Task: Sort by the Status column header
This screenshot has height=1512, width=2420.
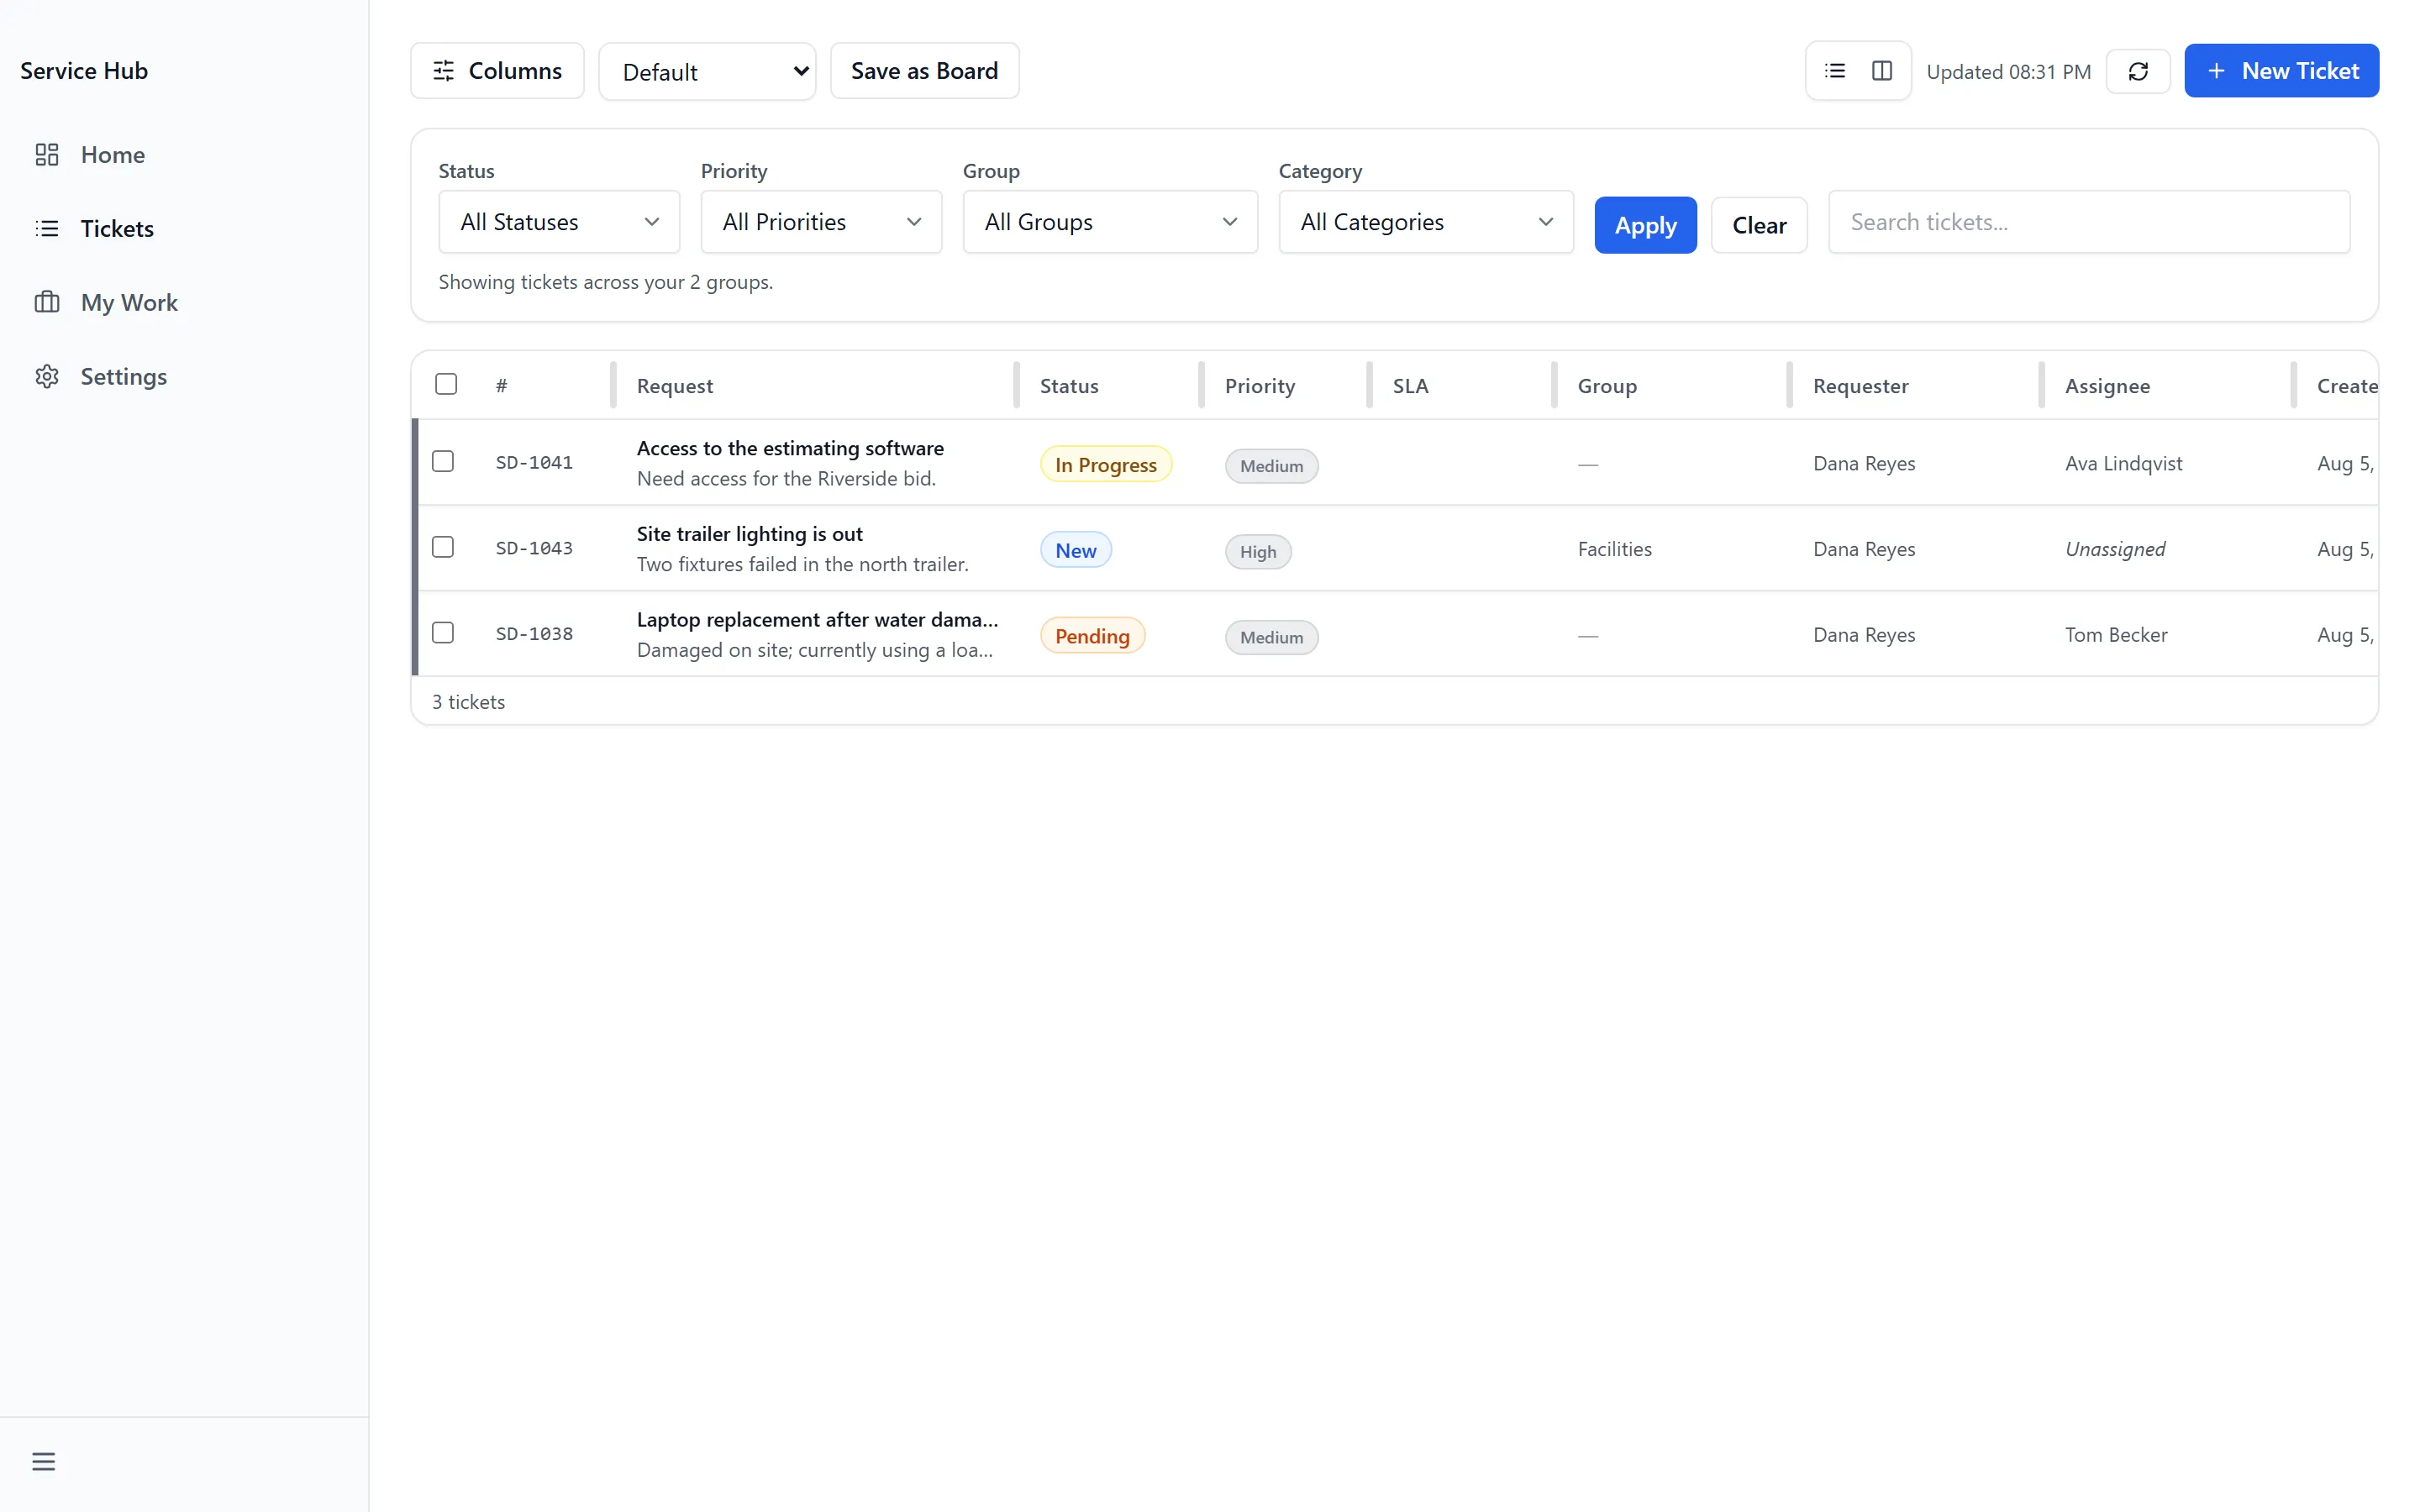Action: pyautogui.click(x=1069, y=386)
